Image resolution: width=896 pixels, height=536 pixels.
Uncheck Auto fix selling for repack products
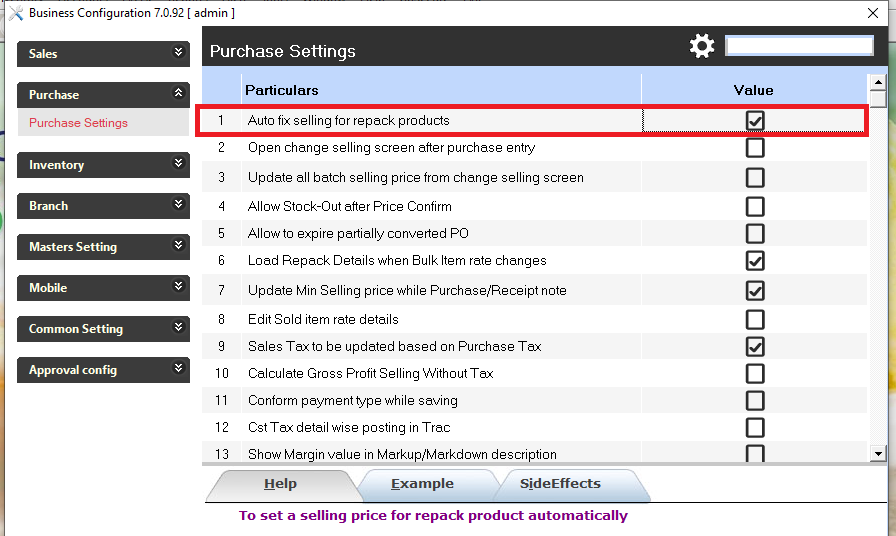click(x=755, y=121)
